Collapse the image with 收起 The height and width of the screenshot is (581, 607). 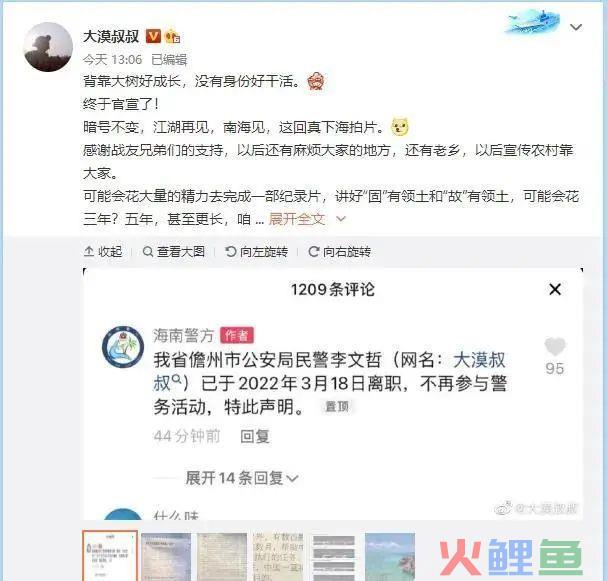coord(103,252)
